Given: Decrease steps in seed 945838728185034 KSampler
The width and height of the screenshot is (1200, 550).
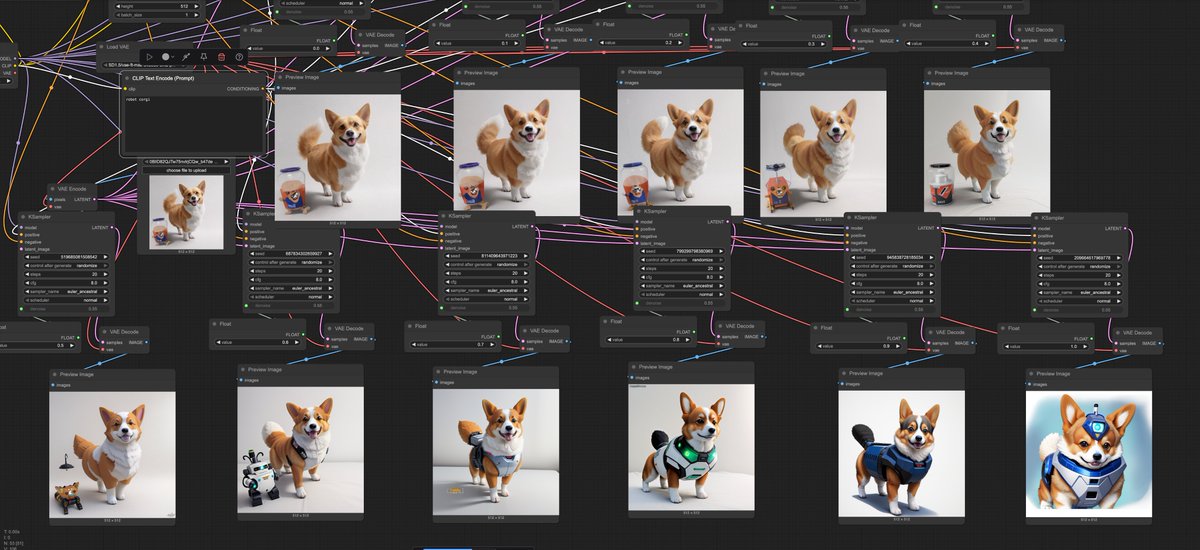Looking at the screenshot, I should 851,275.
